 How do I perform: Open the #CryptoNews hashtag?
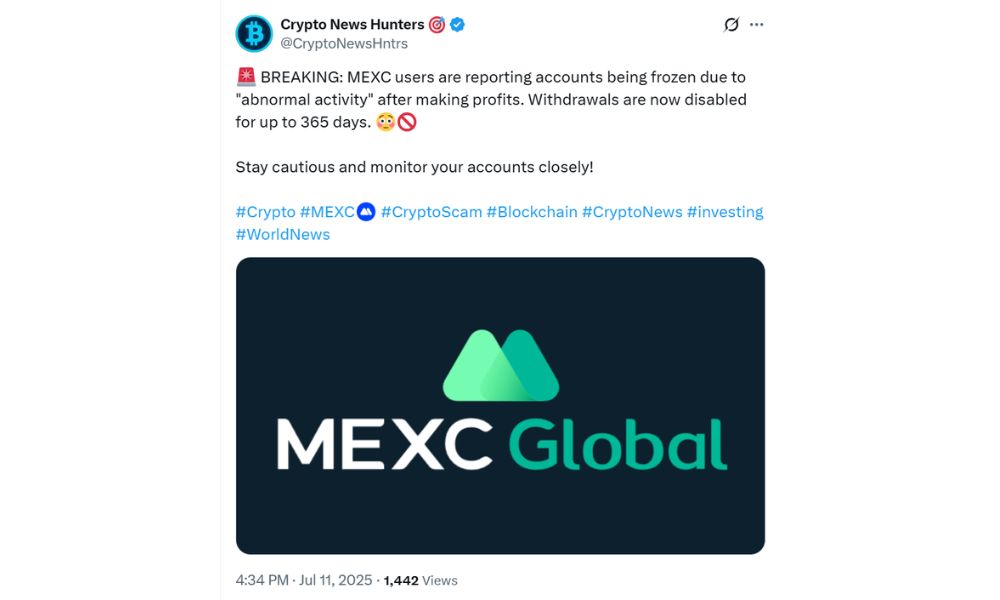(632, 212)
